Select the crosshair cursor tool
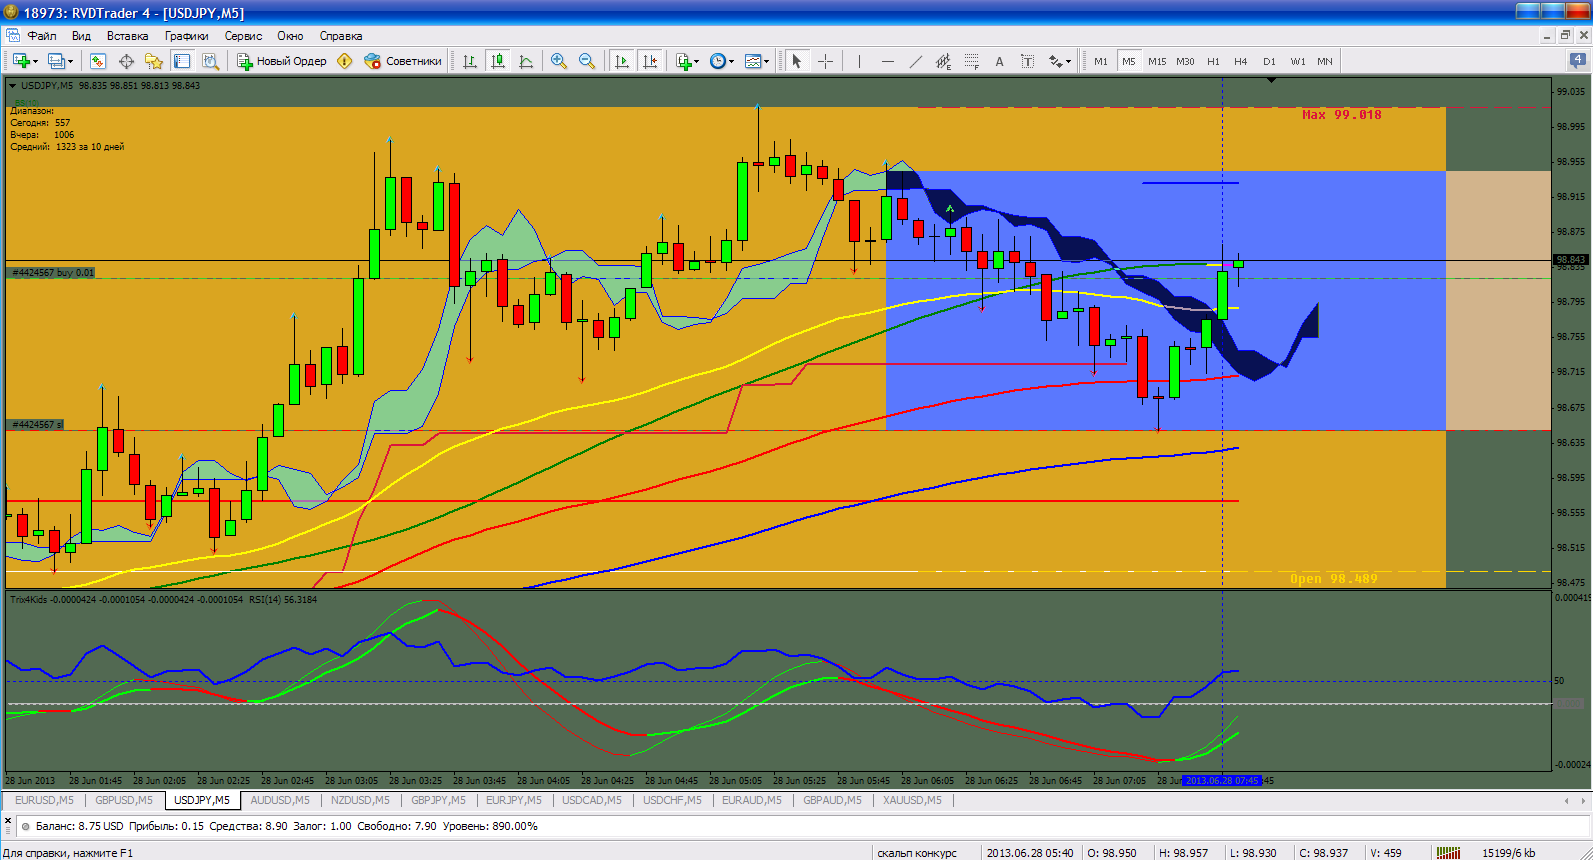The image size is (1593, 860). (825, 61)
